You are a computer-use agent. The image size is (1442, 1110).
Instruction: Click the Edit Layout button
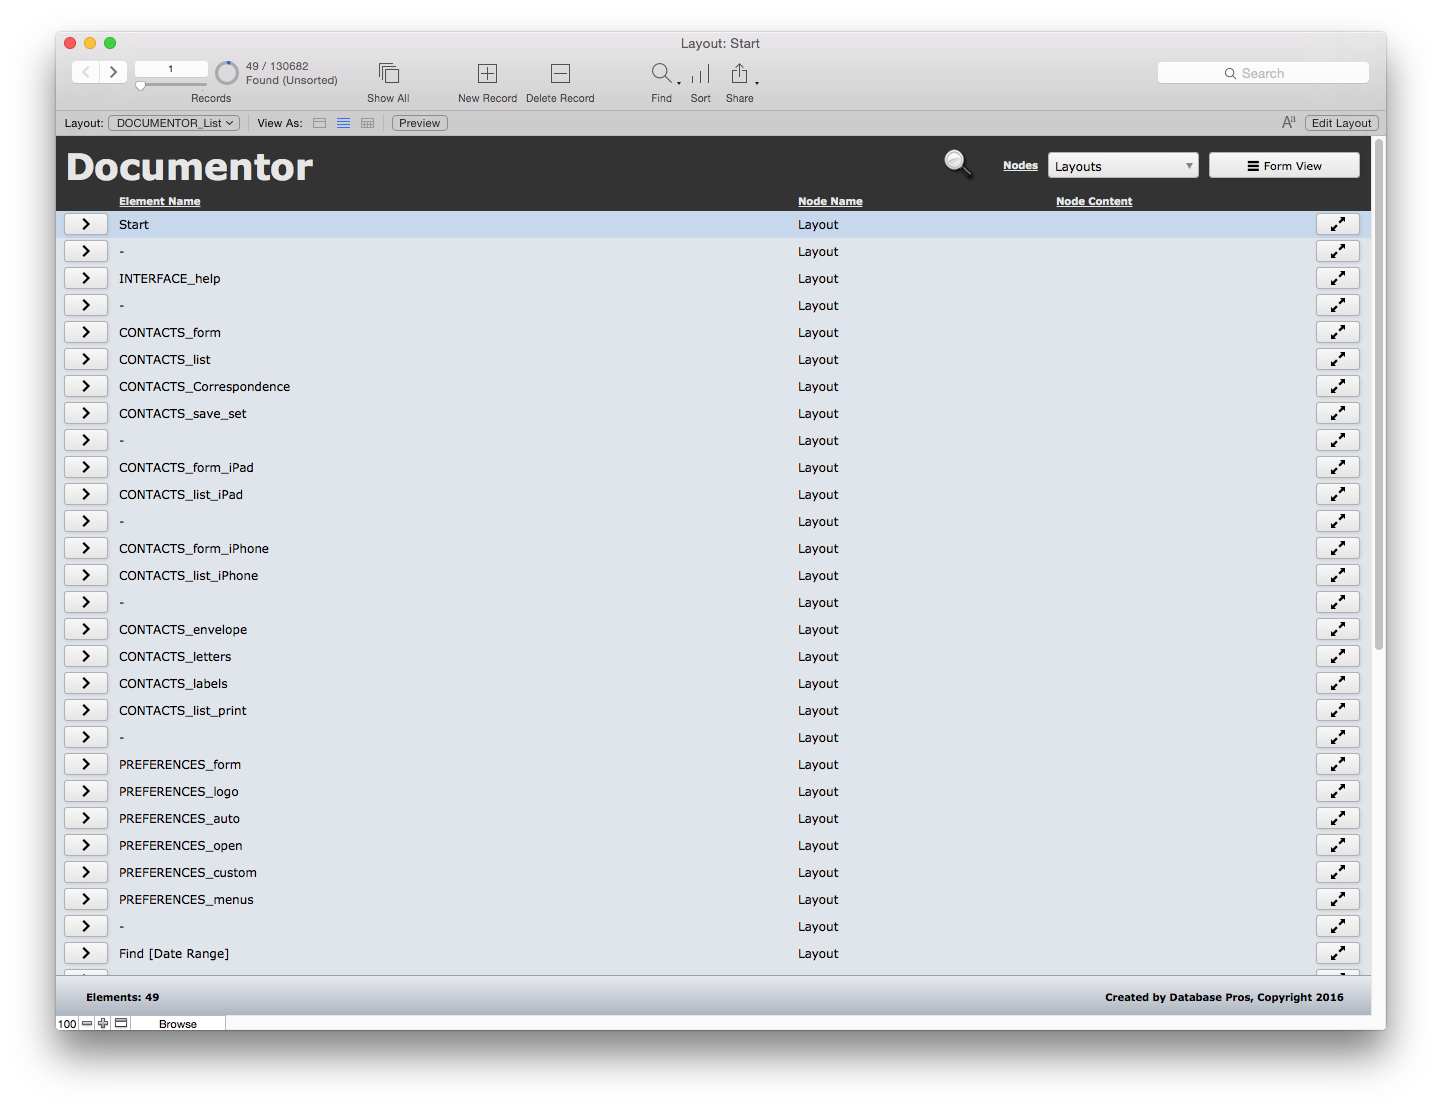click(x=1341, y=123)
